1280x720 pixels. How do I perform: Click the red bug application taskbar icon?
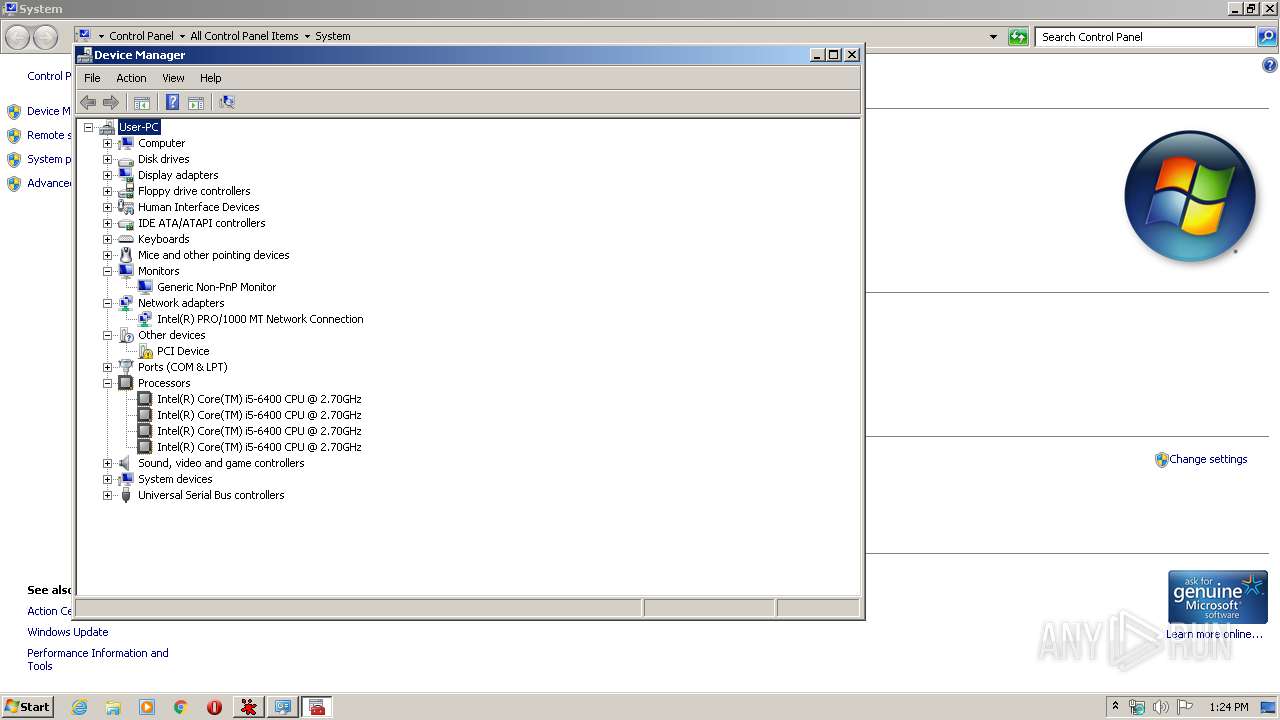[248, 707]
